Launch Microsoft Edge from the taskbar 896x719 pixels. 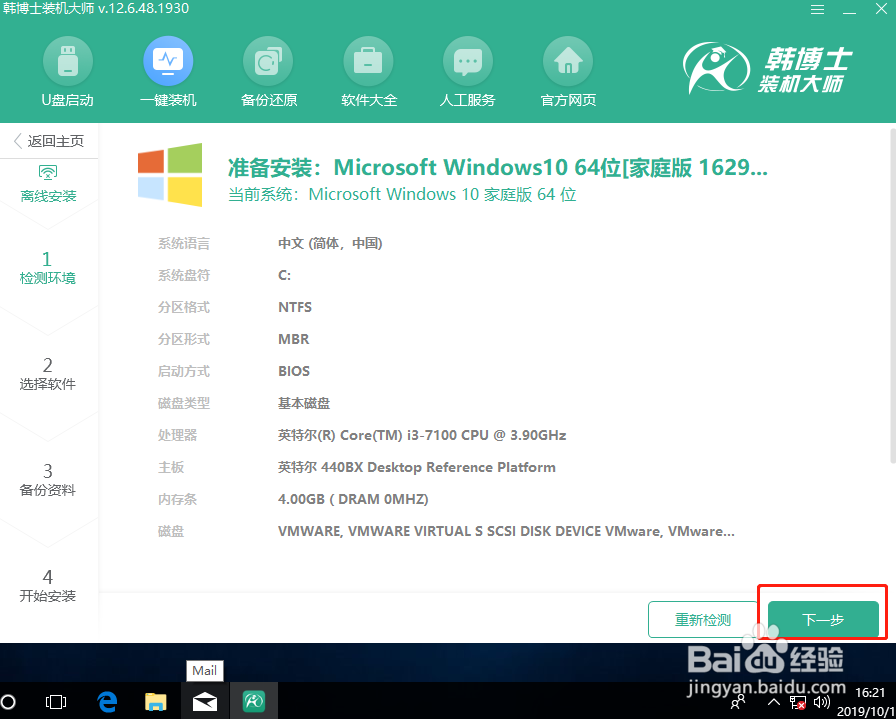click(x=106, y=701)
